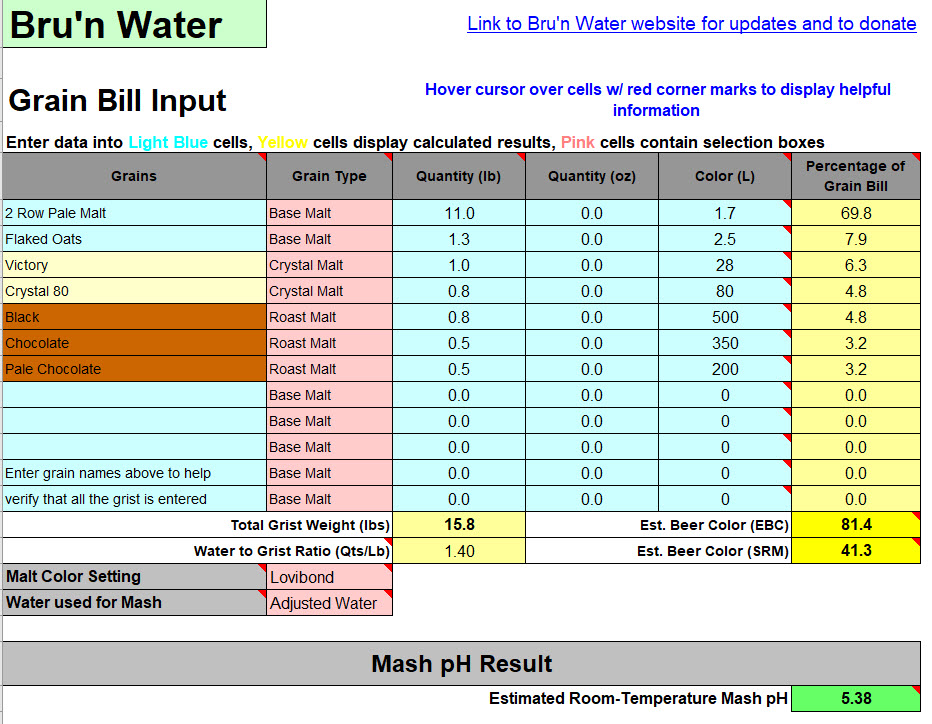Click the 'Grains' column header

tap(134, 176)
